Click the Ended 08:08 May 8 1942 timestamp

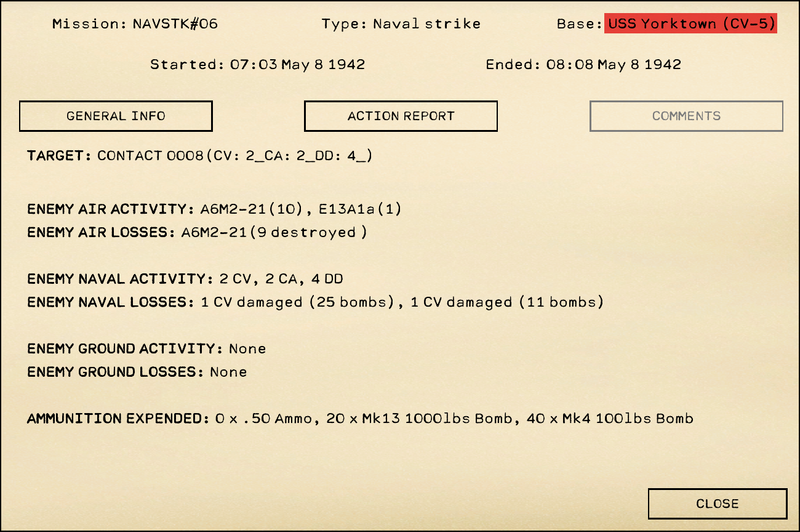[583, 64]
